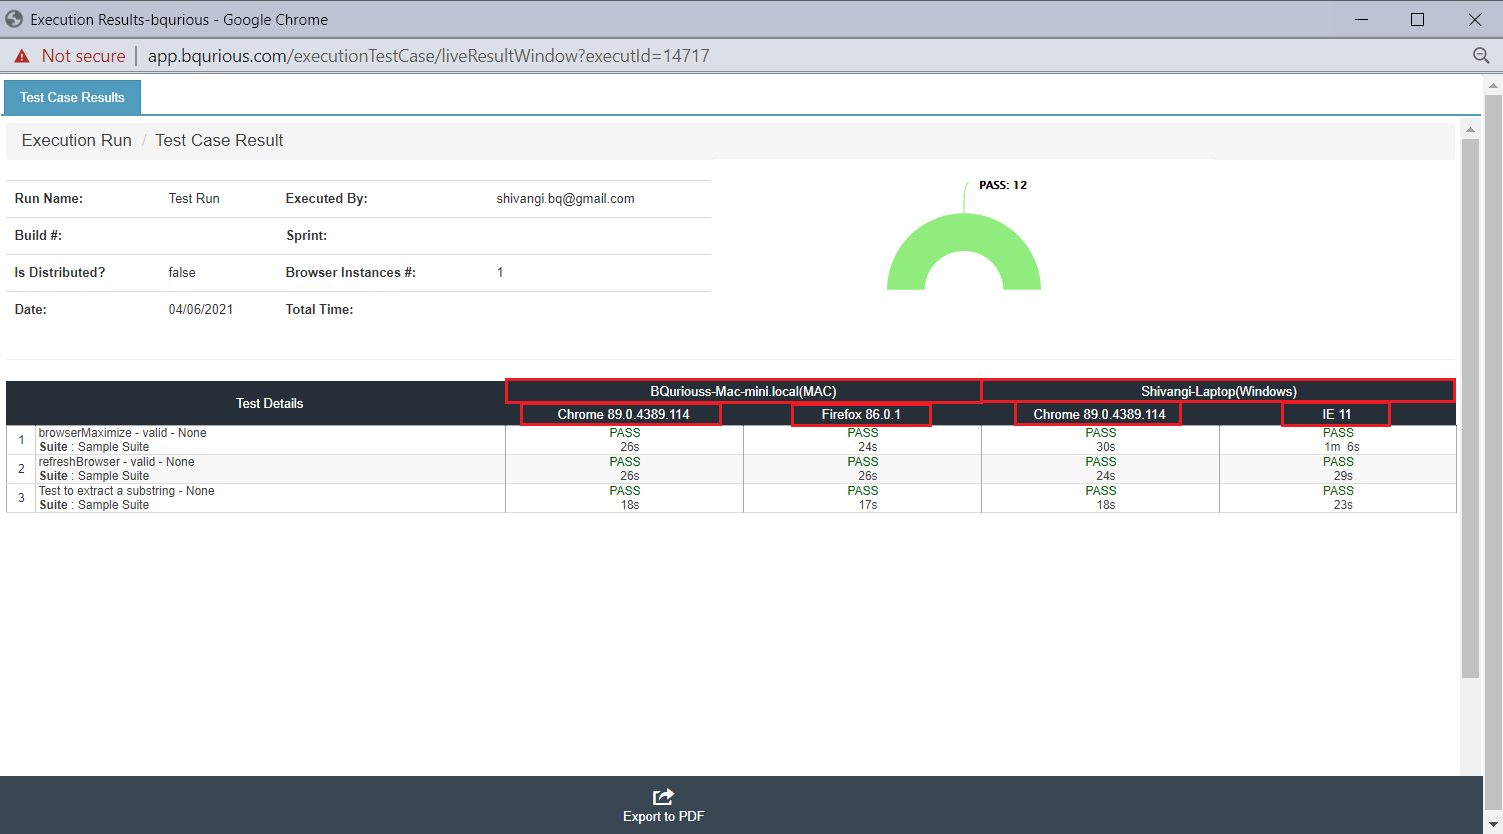The width and height of the screenshot is (1503, 834).
Task: Click the 29s duration value
Action: 1343,476
